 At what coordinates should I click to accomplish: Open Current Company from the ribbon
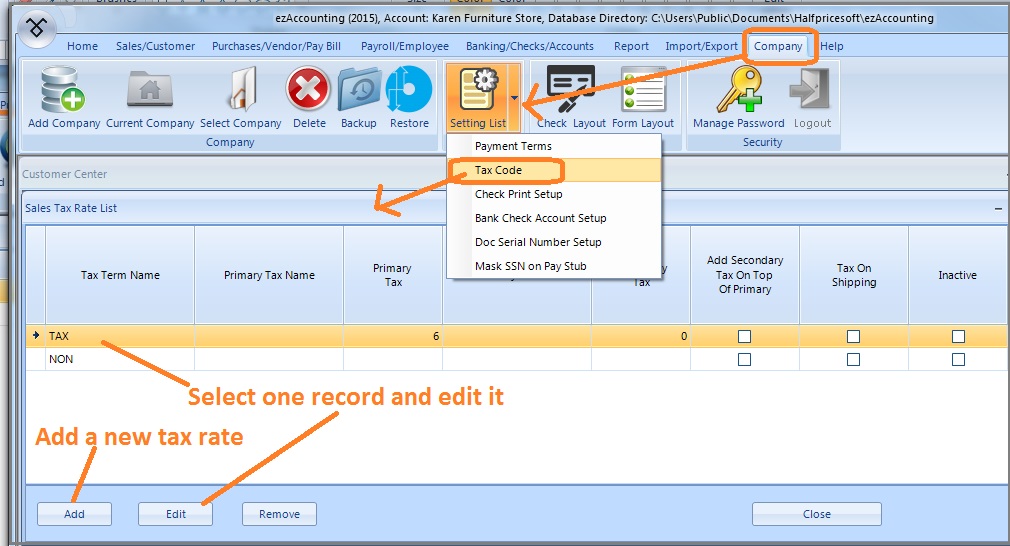(x=150, y=91)
